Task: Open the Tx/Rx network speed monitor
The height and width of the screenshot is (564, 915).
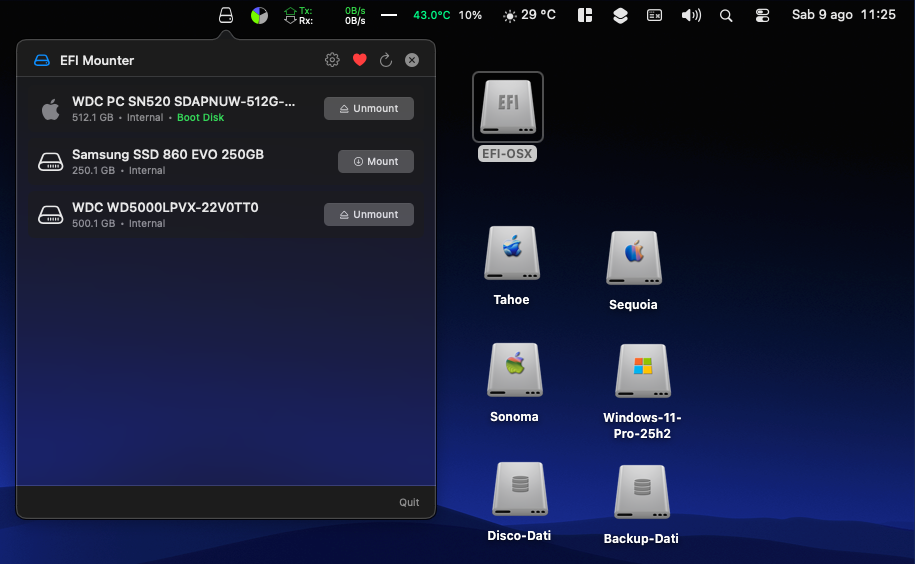Action: (324, 15)
